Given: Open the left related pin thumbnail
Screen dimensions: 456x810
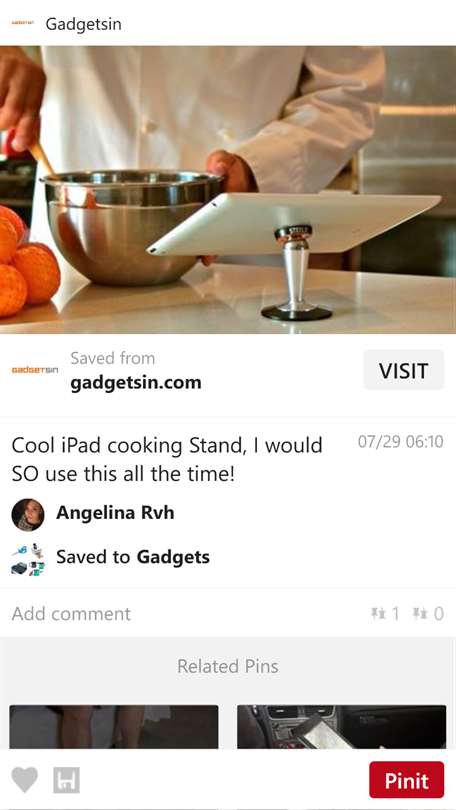Looking at the screenshot, I should click(x=114, y=727).
